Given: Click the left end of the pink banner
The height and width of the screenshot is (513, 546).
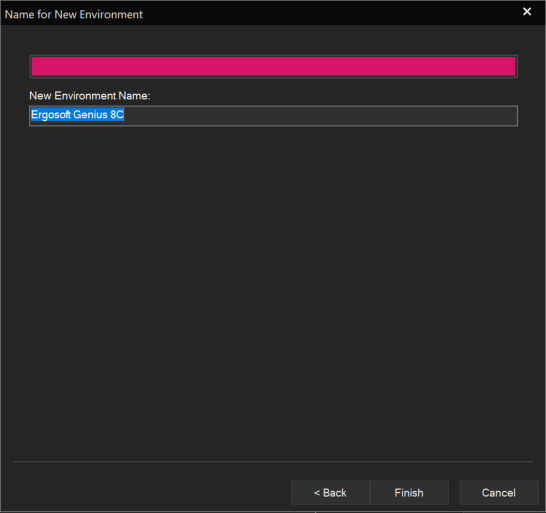Looking at the screenshot, I should point(38,66).
